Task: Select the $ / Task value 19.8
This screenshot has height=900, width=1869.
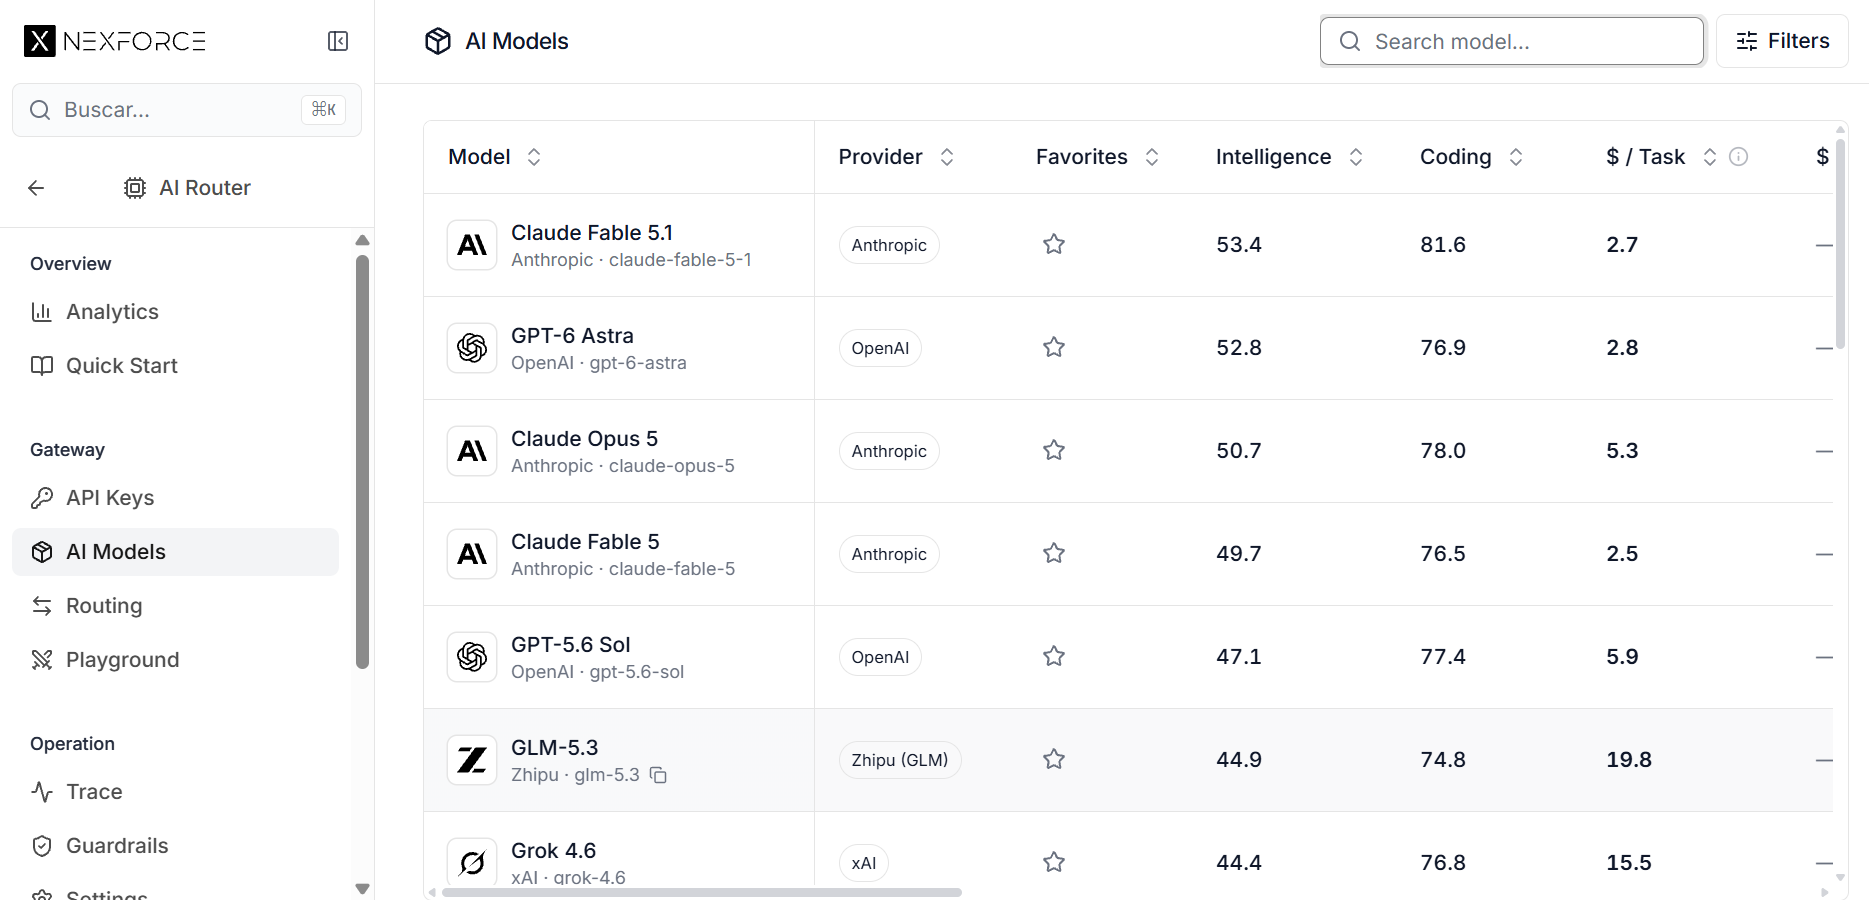Action: click(1629, 760)
